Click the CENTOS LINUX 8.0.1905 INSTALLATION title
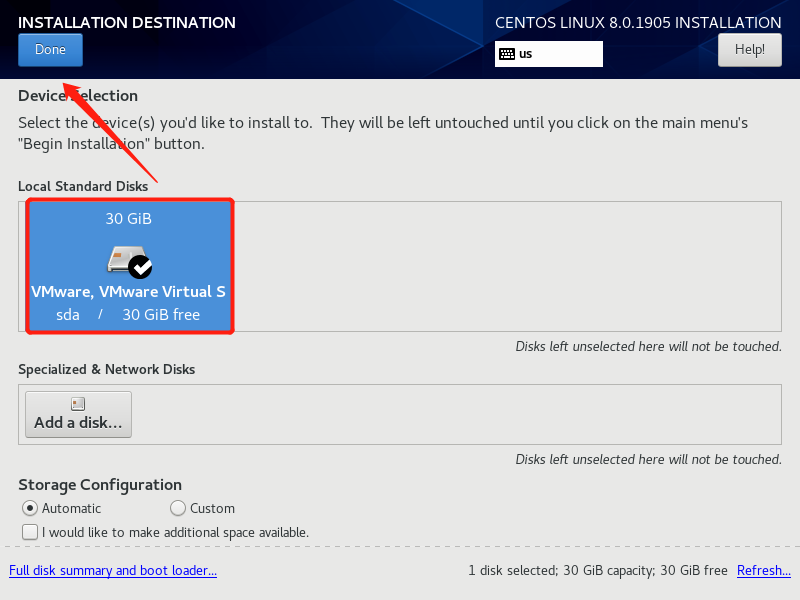 click(x=638, y=23)
